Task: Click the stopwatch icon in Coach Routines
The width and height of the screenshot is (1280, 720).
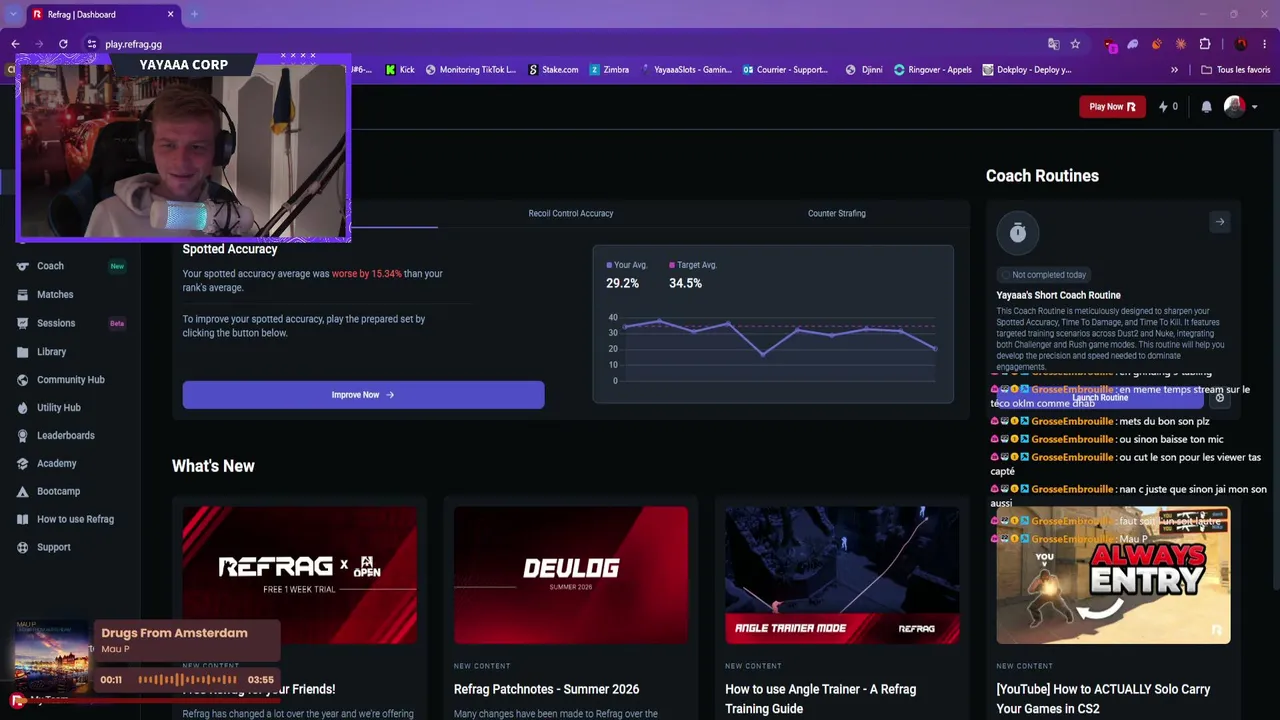Action: pos(1017,233)
